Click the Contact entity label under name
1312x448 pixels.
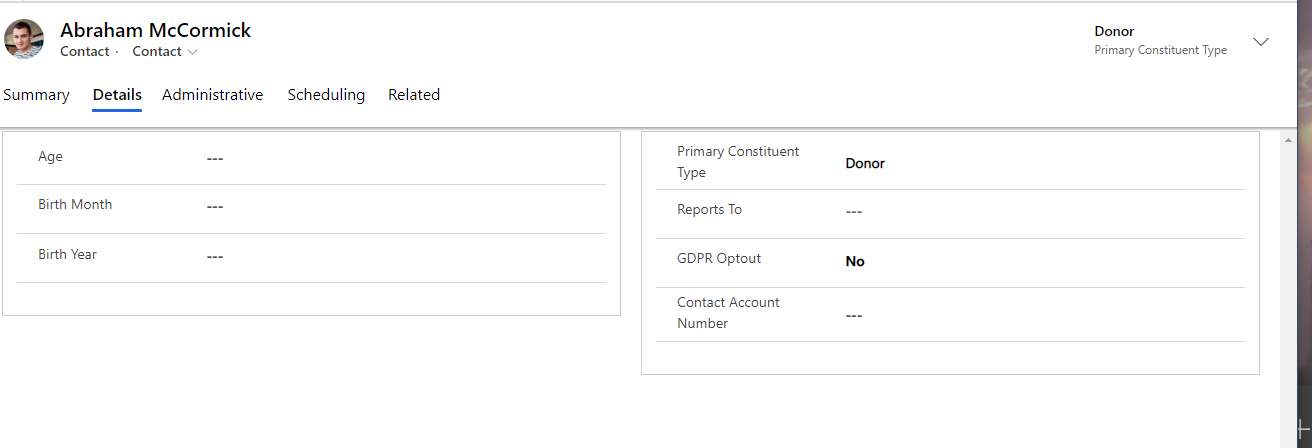coord(84,52)
